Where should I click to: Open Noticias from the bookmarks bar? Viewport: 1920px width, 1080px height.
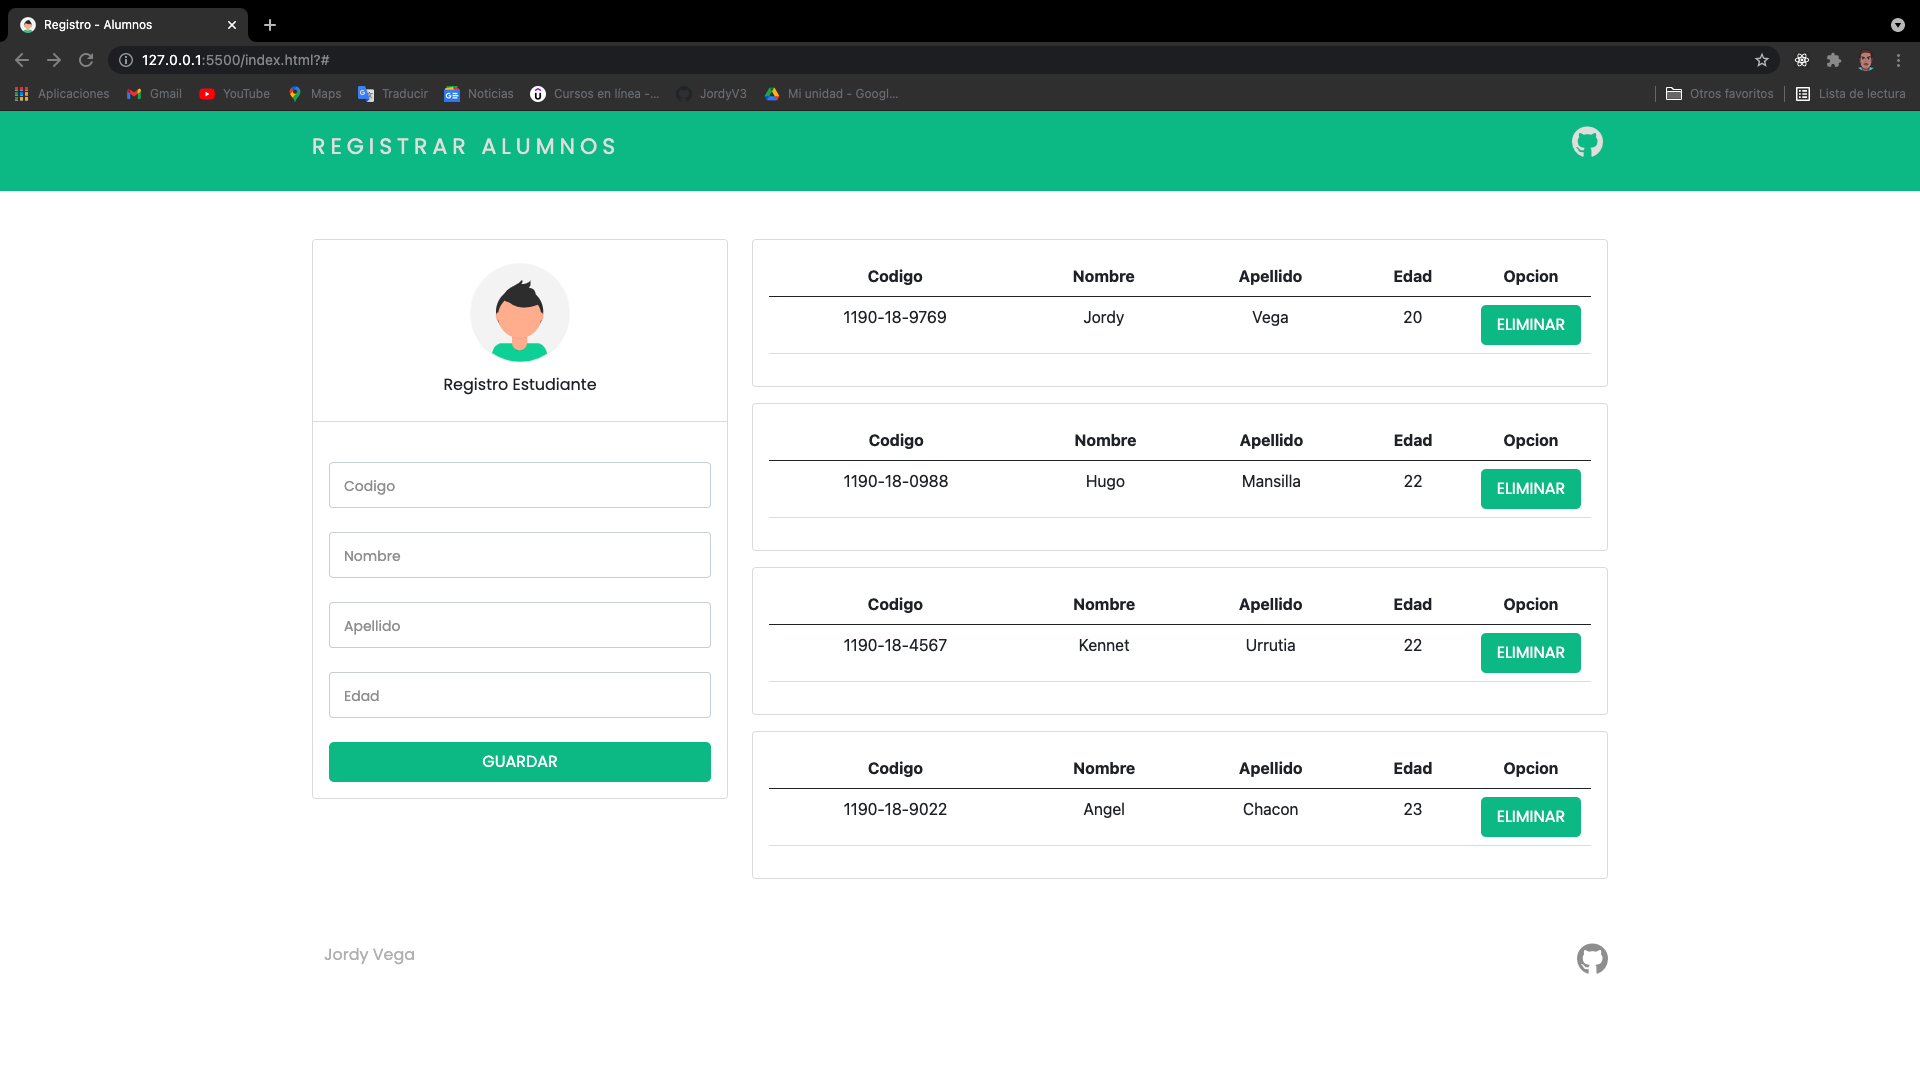tap(478, 93)
